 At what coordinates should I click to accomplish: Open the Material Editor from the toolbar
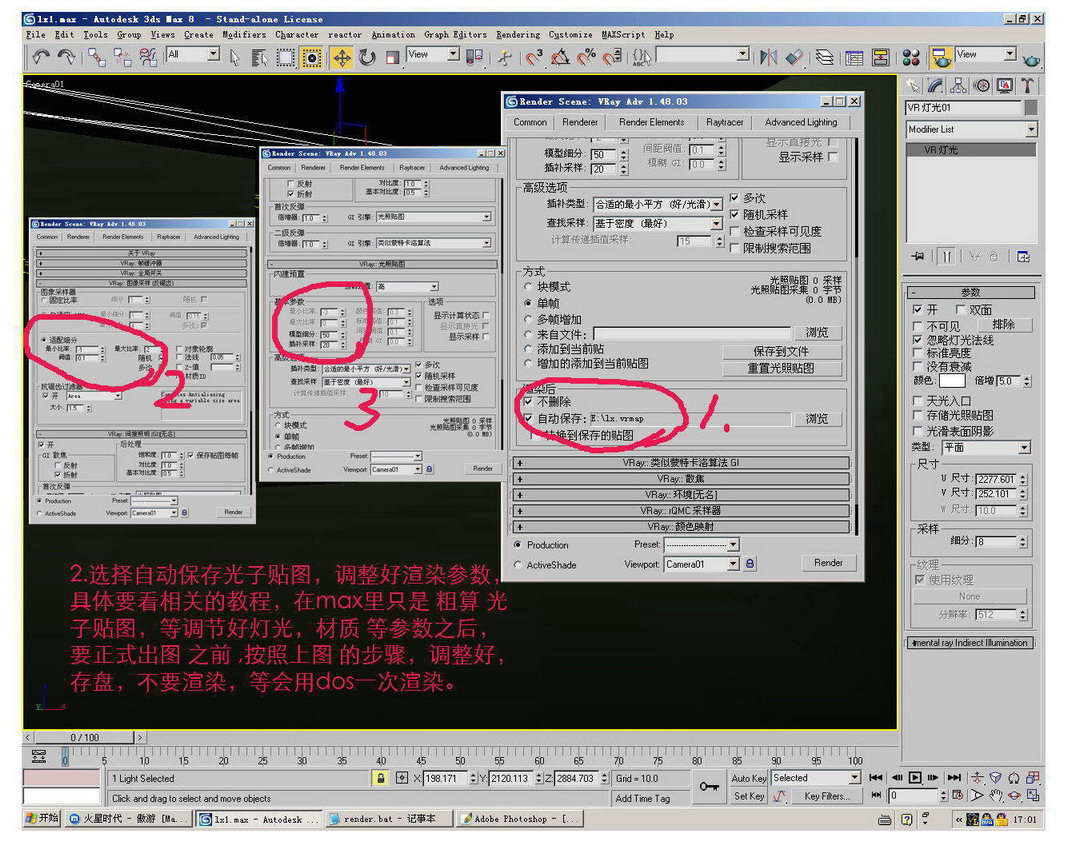(x=911, y=57)
